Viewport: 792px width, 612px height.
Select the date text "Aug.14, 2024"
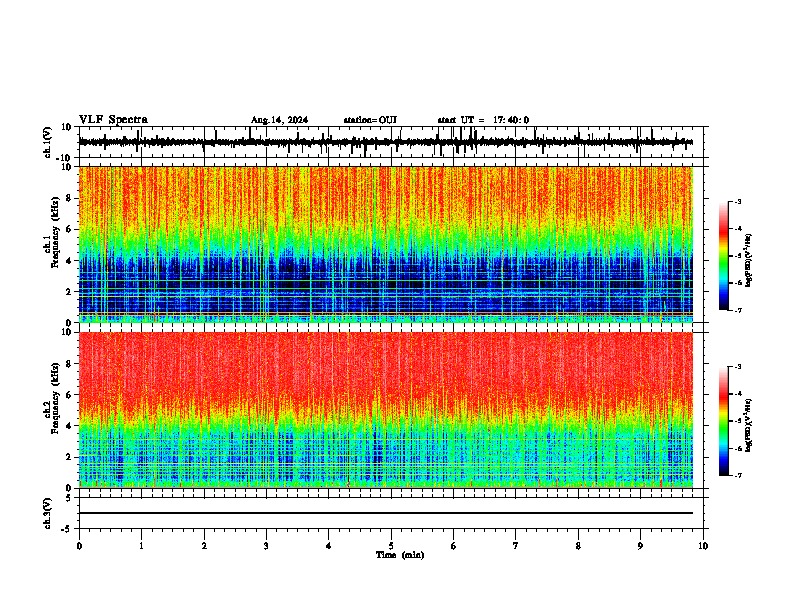click(279, 120)
